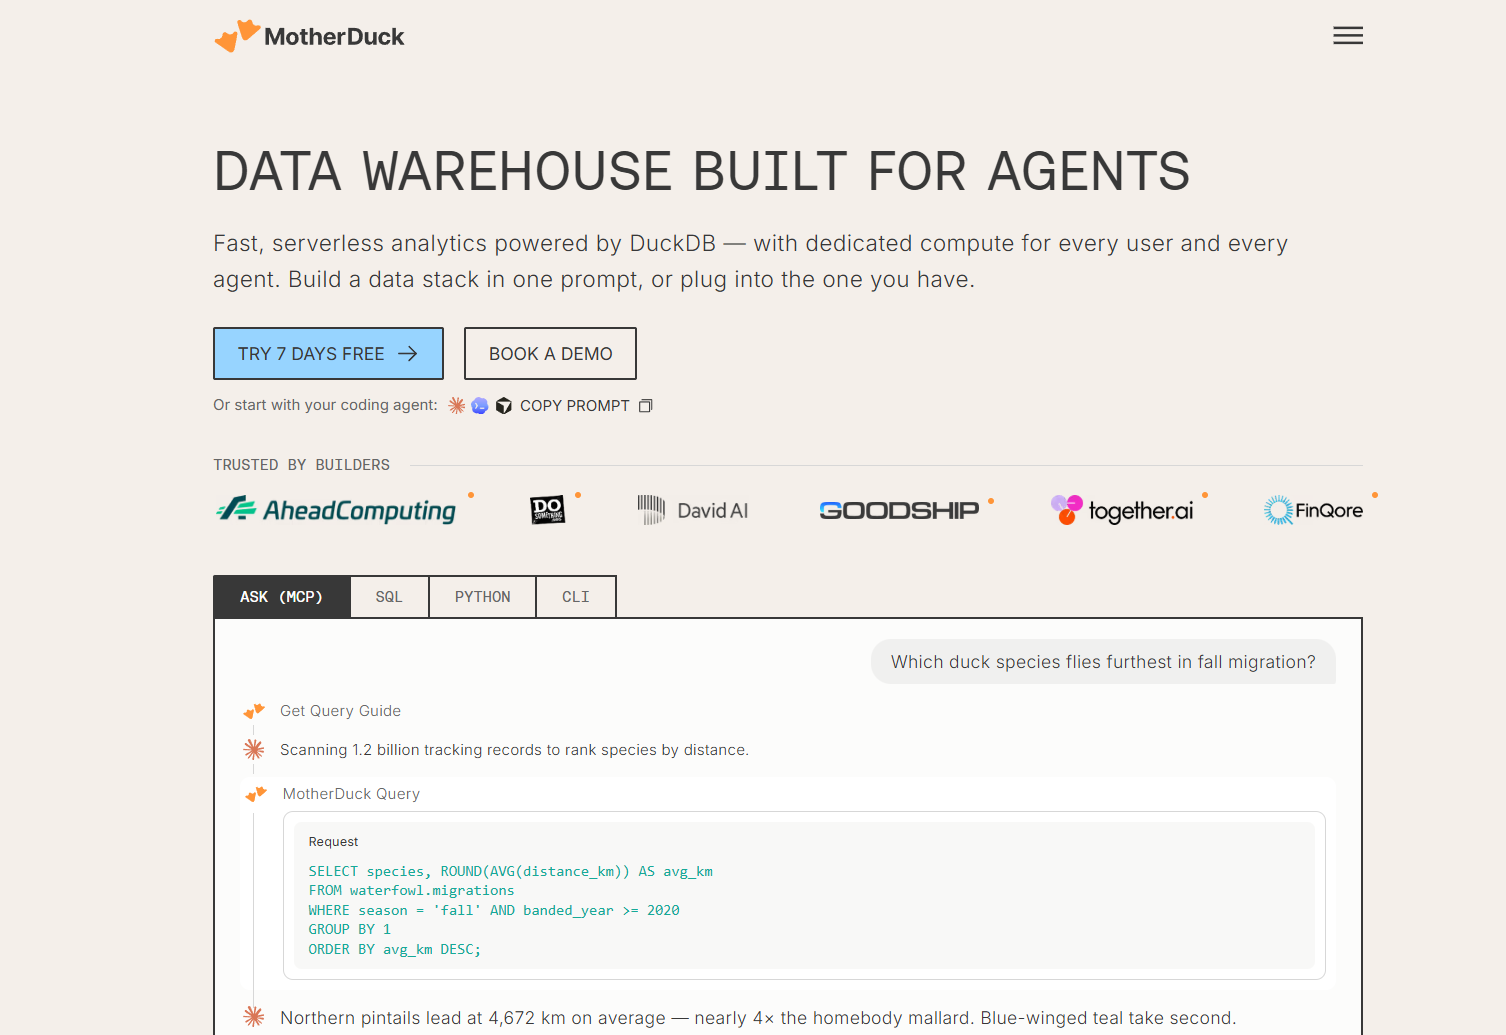Screen dimensions: 1506x1035
Task: Click COPY PROMPT text
Action: (575, 406)
